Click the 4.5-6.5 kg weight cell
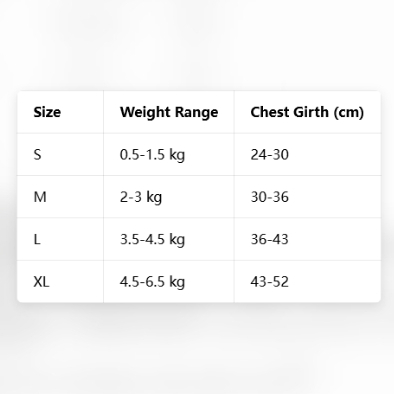 [x=169, y=282]
